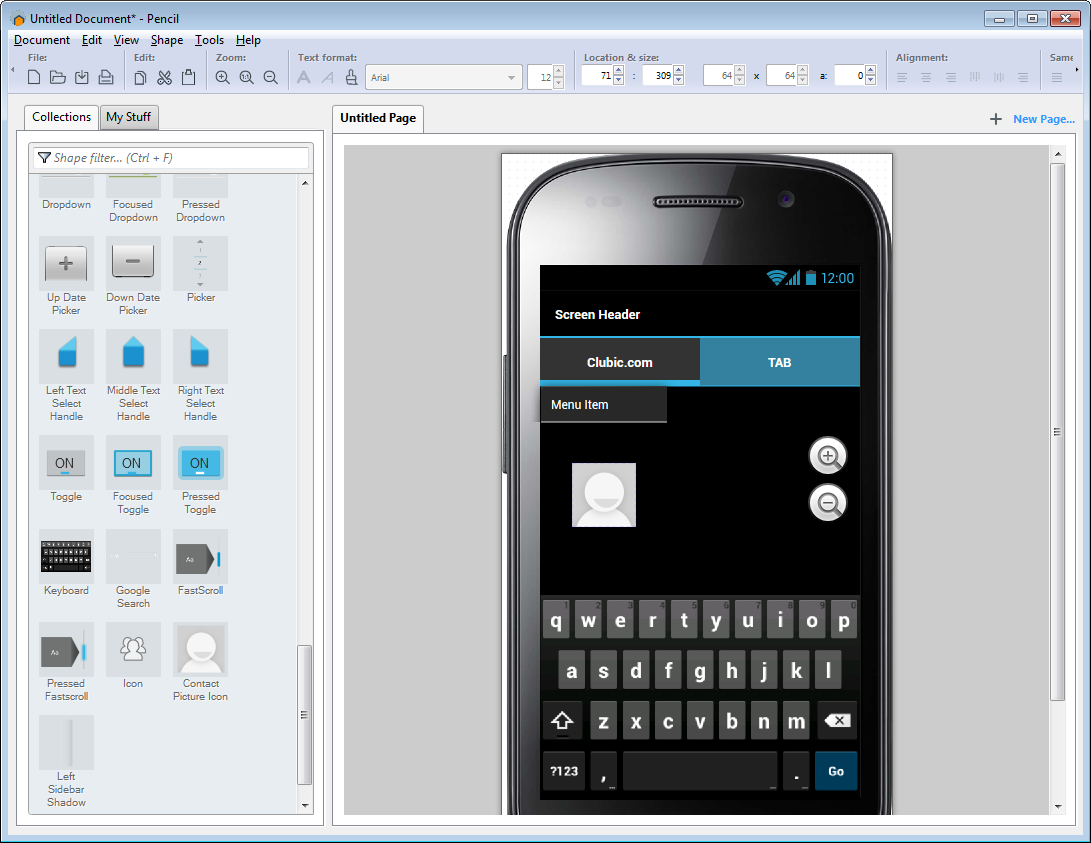Pick the Toggle ON shape
The image size is (1091, 843).
[66, 463]
